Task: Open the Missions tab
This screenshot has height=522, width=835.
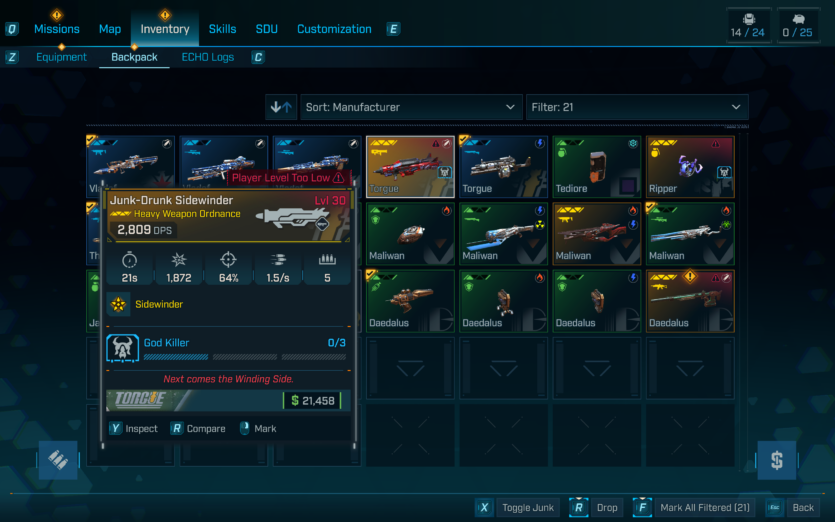Action: coord(56,29)
